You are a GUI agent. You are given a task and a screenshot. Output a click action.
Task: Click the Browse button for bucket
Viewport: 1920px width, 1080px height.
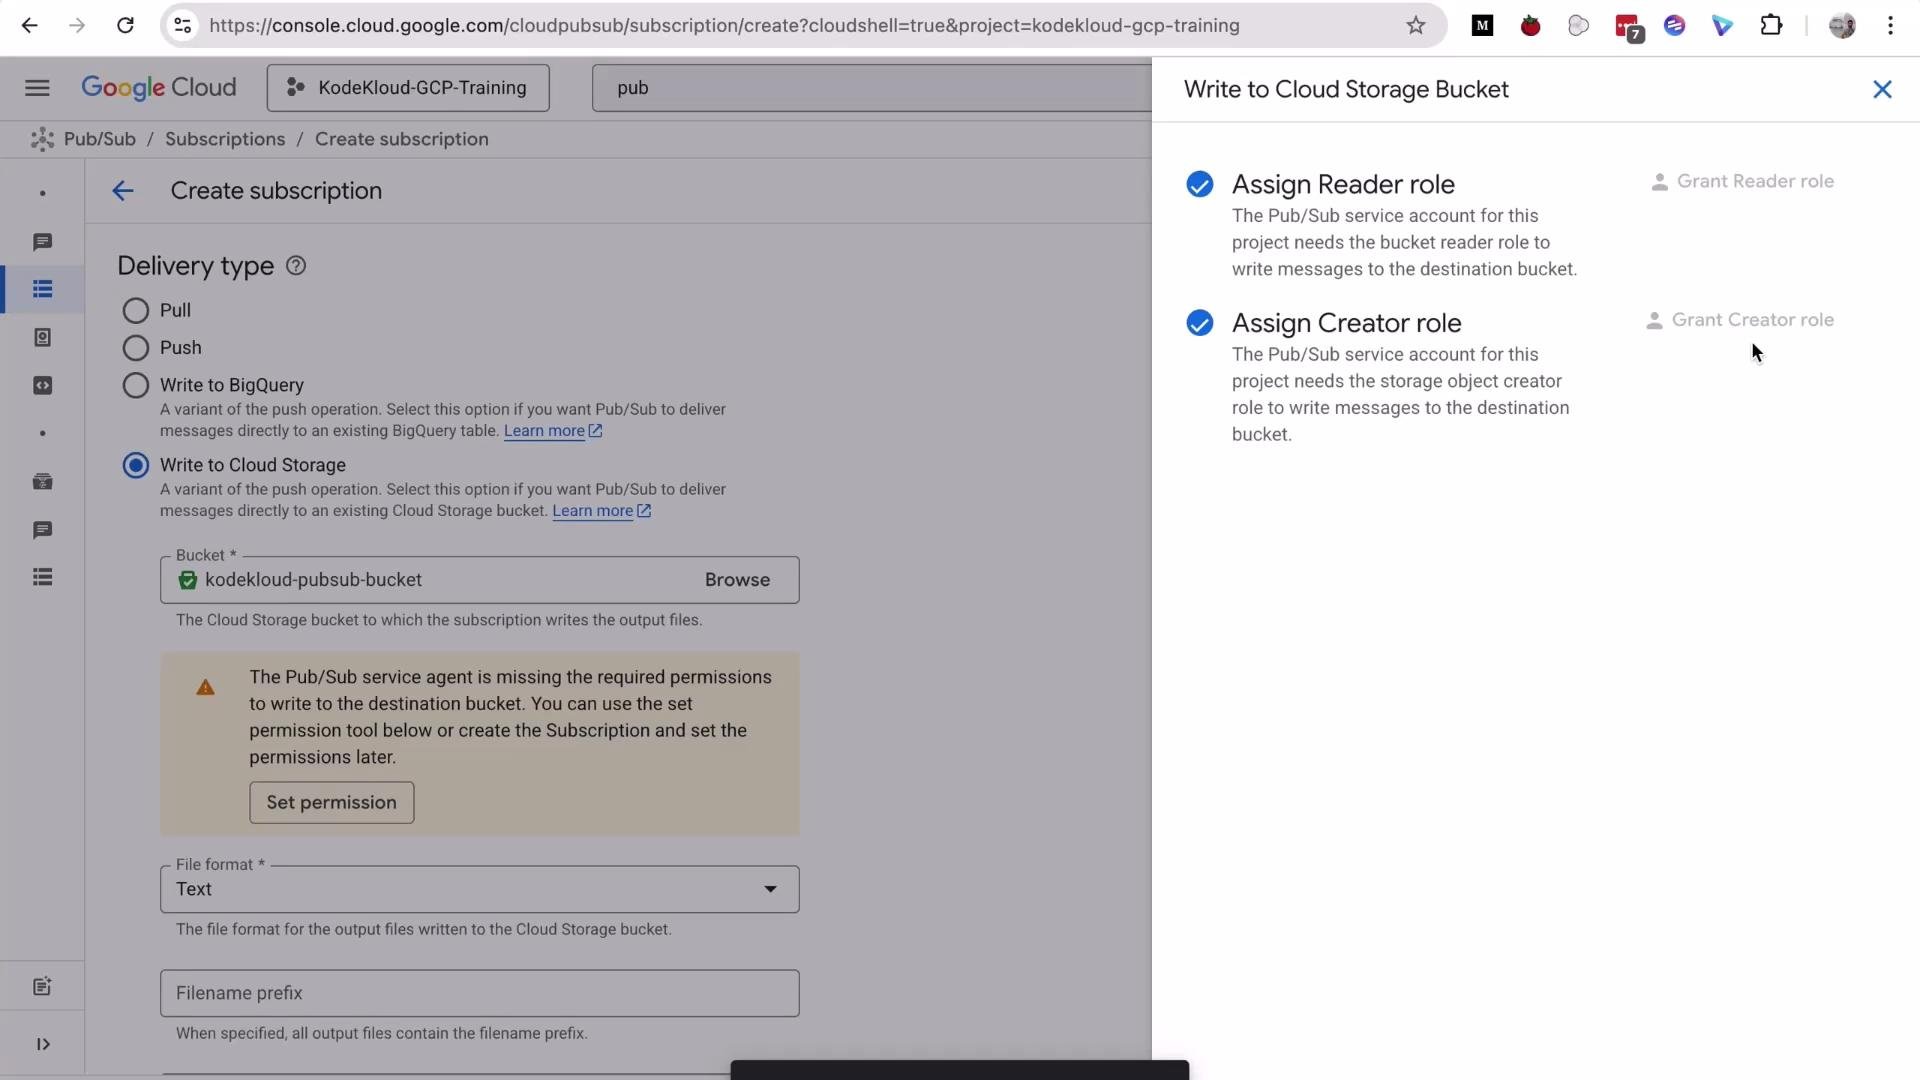coord(737,580)
